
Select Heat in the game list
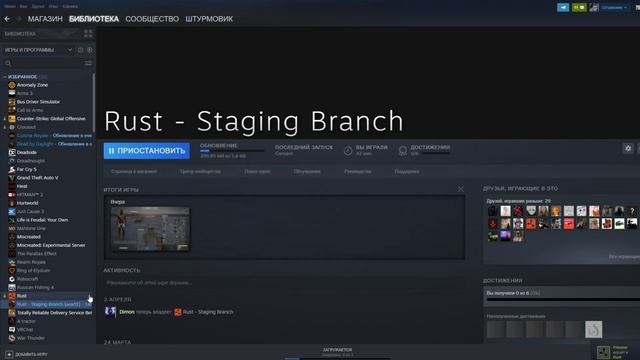coord(22,186)
